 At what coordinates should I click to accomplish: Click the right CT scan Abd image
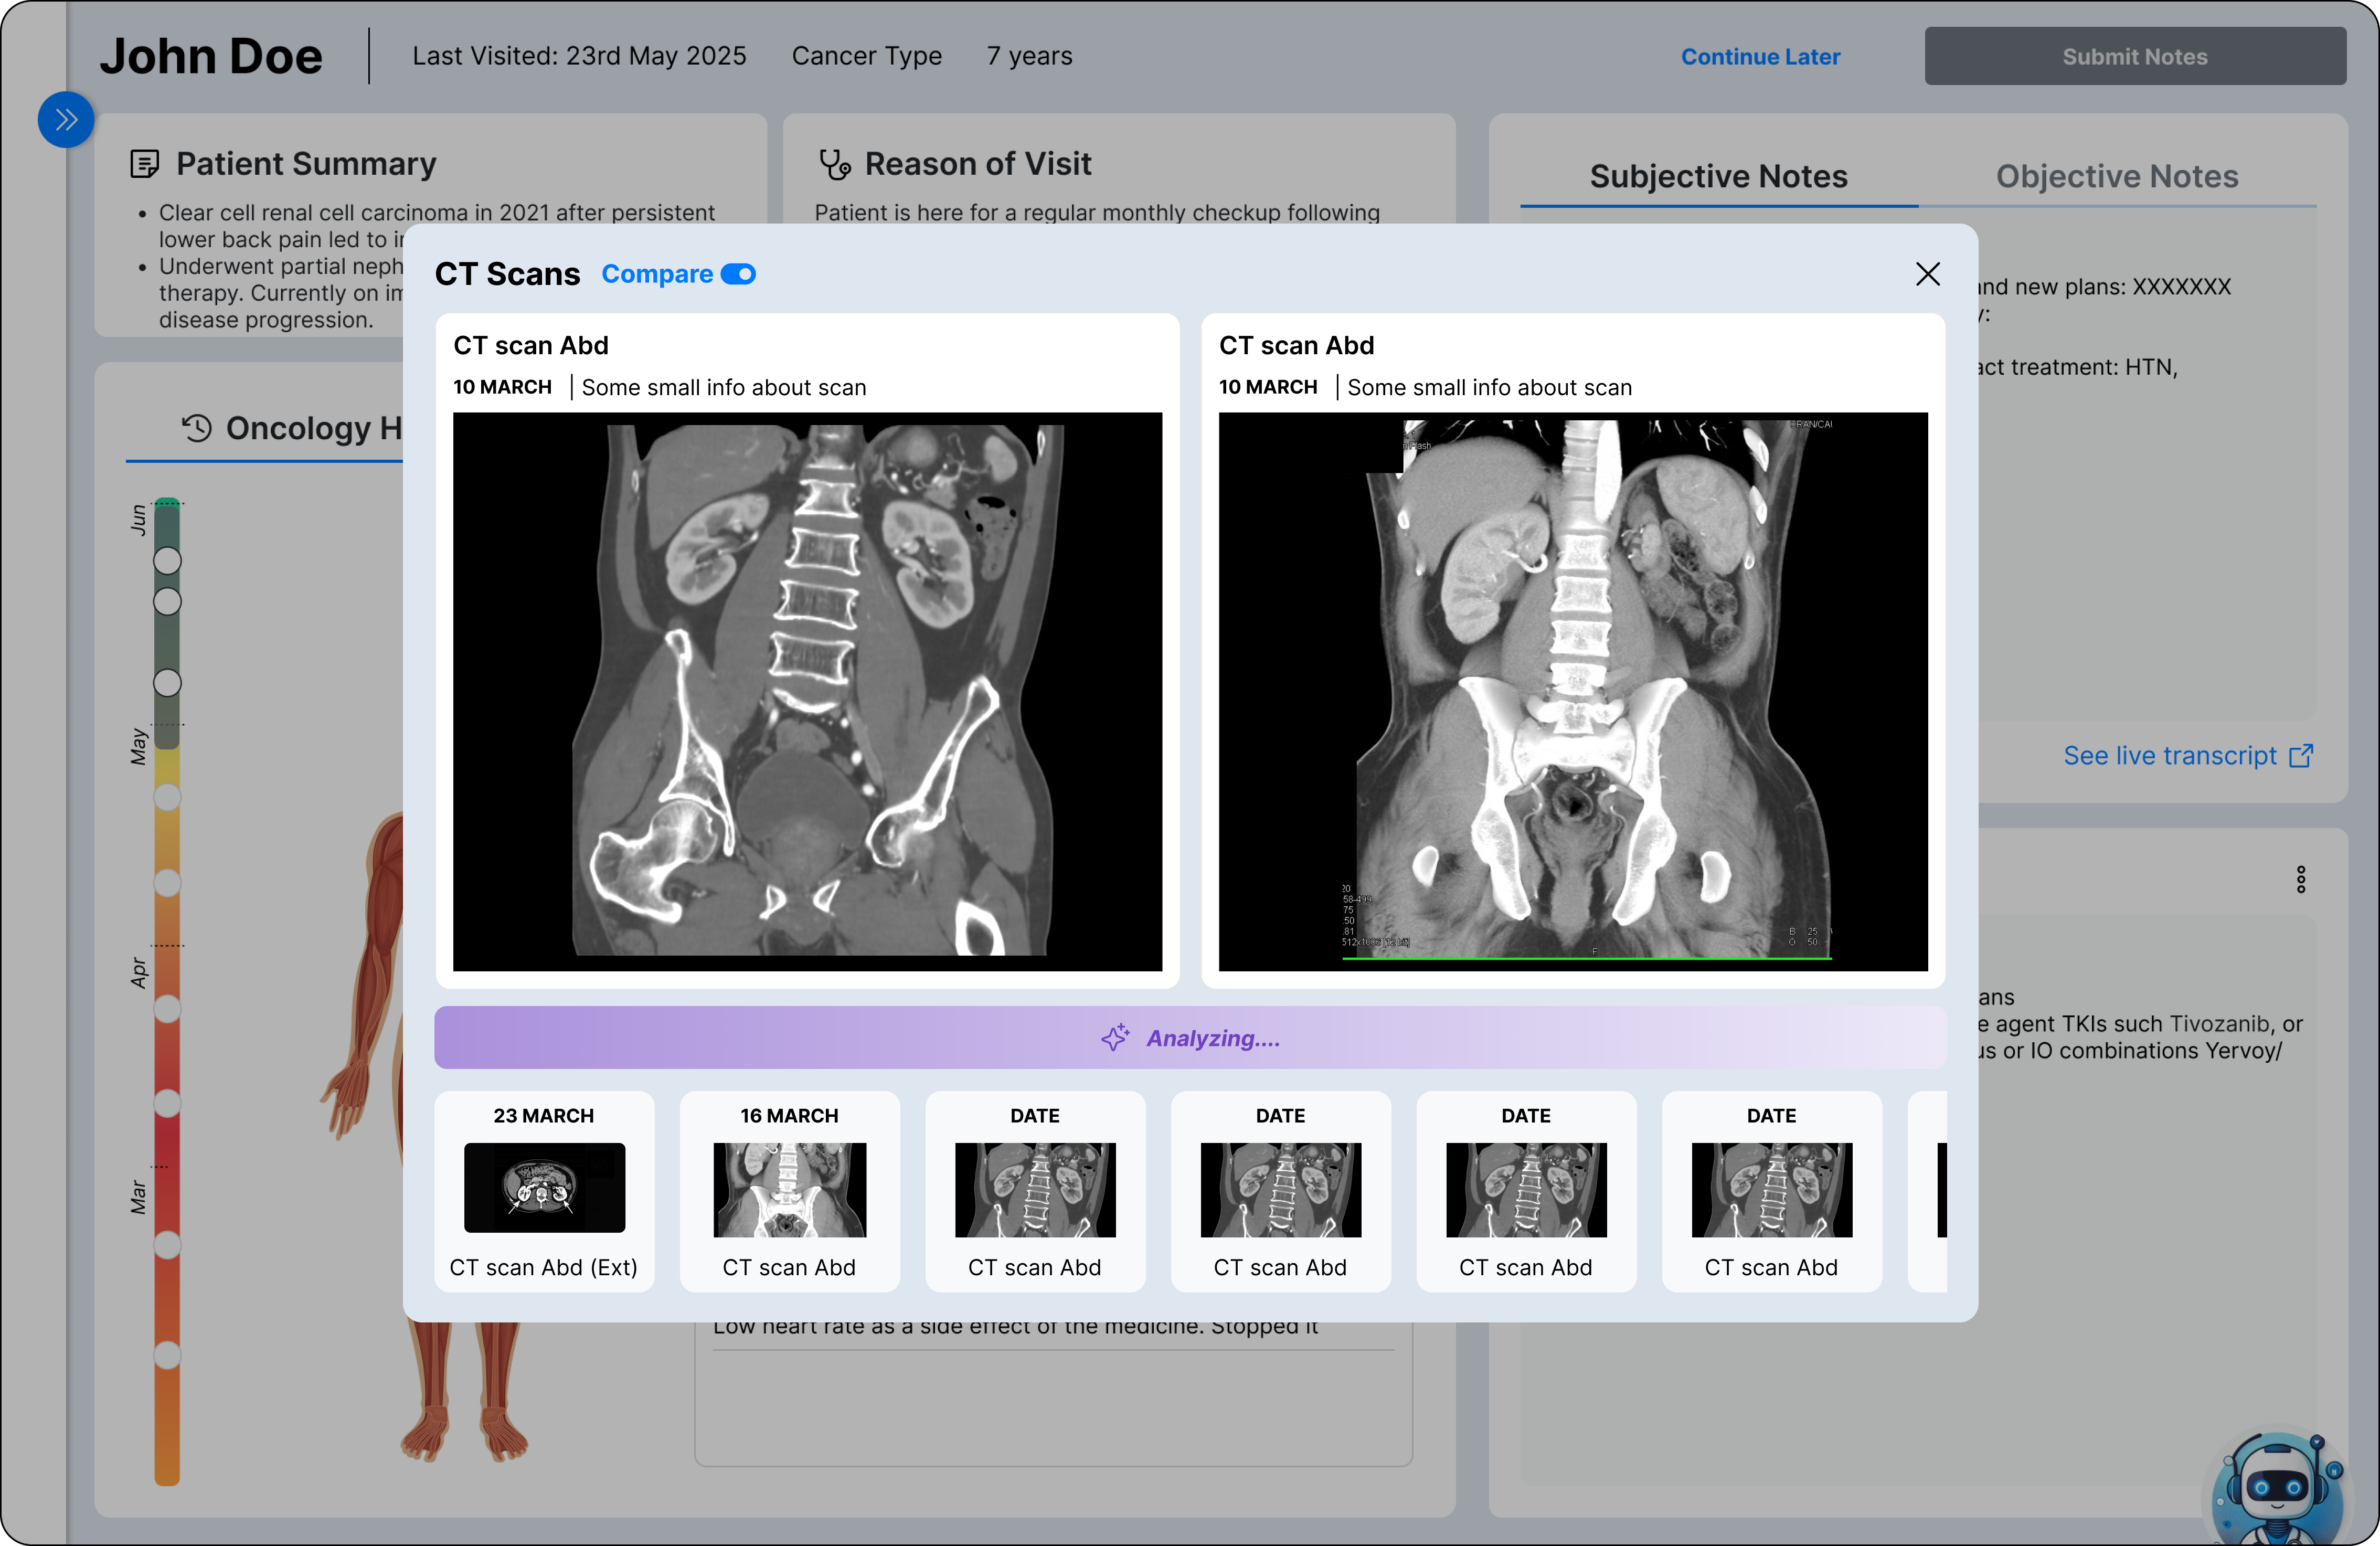[x=1572, y=690]
